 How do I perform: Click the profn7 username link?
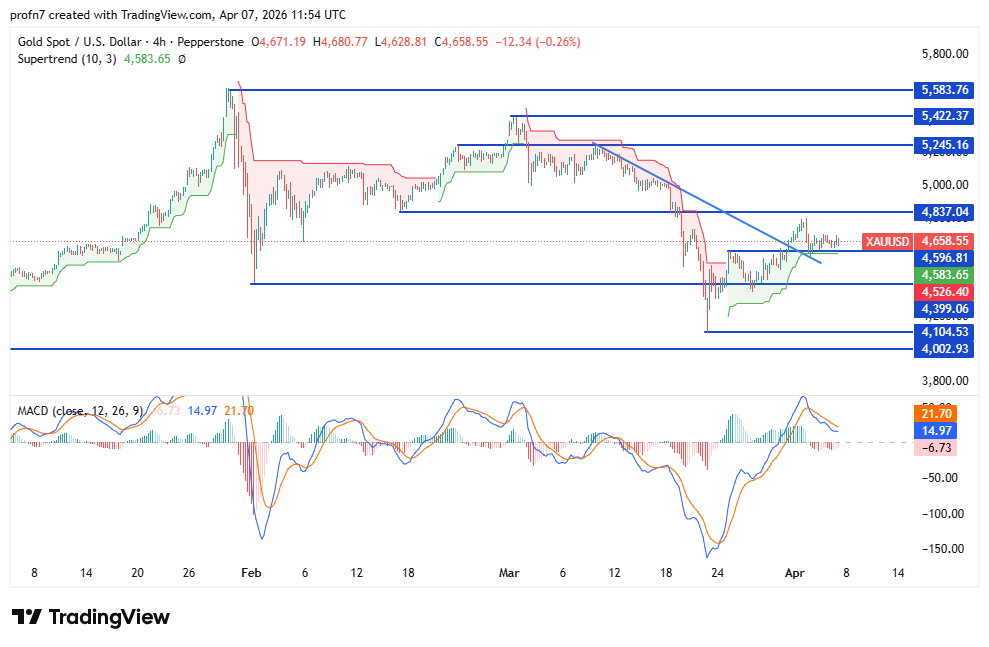point(30,15)
